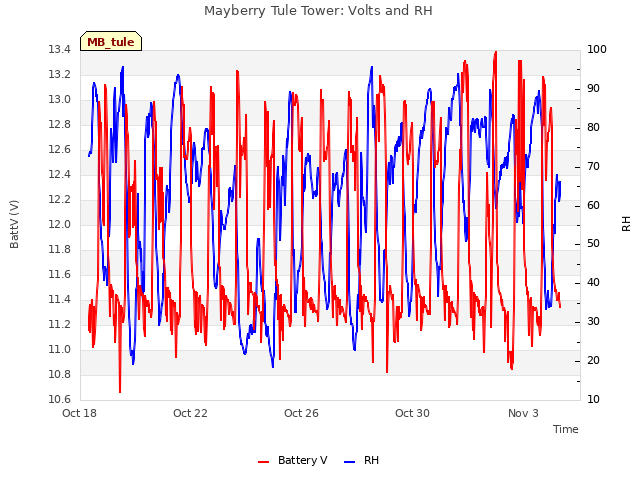The image size is (640, 480).
Task: Click the 100 RH tick label
Action: [597, 50]
